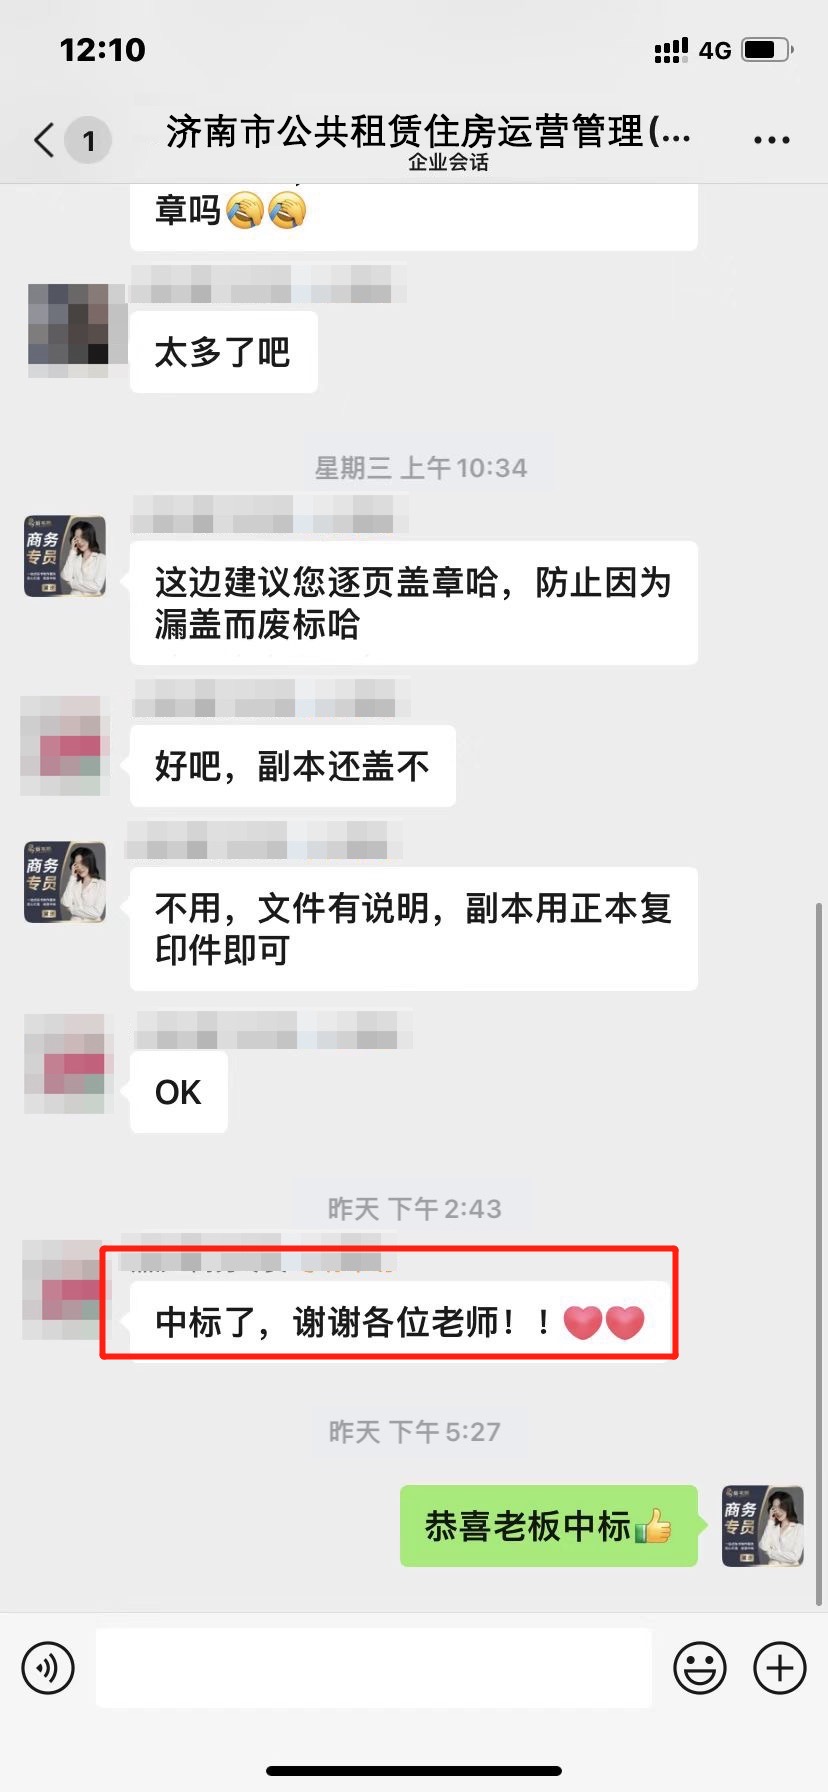Viewport: 828px width, 1792px height.
Task: Tap the voice input icon
Action: tap(48, 1668)
